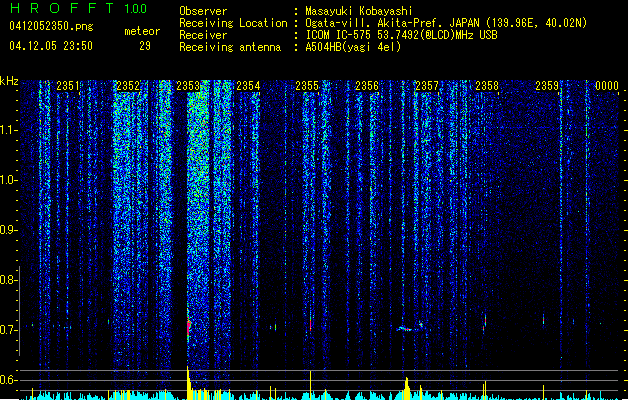Screen dimensions: 629x400
Task: Click the meteor count value 29
Action: (145, 46)
